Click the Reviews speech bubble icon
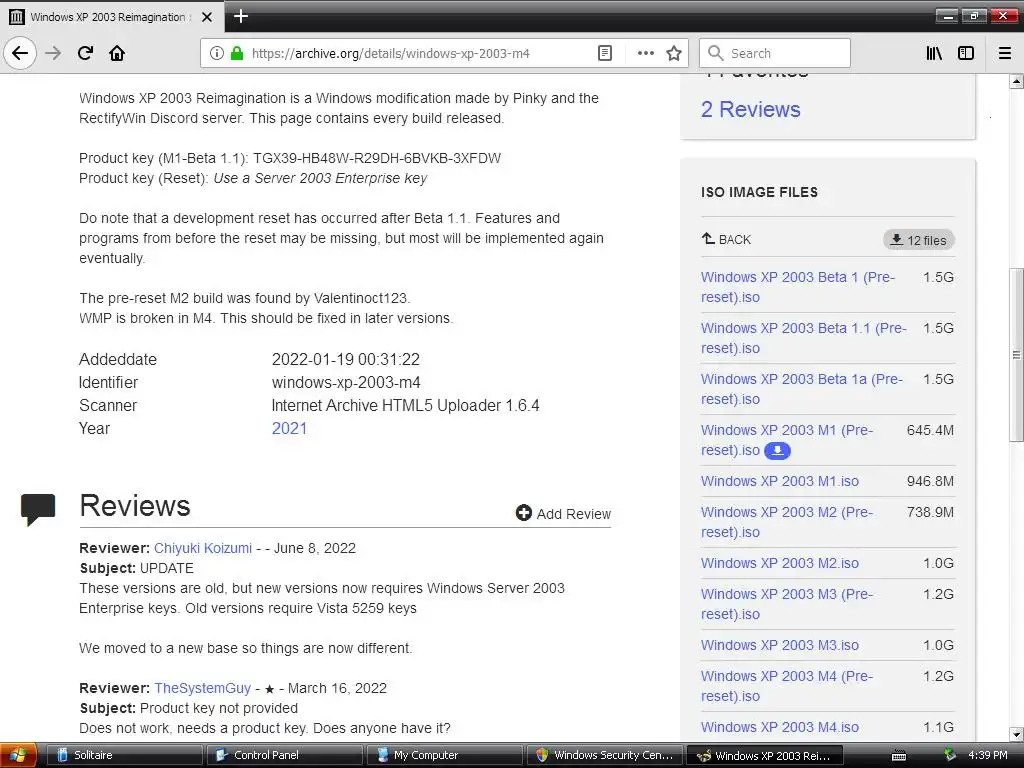Image resolution: width=1024 pixels, height=768 pixels. [x=38, y=509]
